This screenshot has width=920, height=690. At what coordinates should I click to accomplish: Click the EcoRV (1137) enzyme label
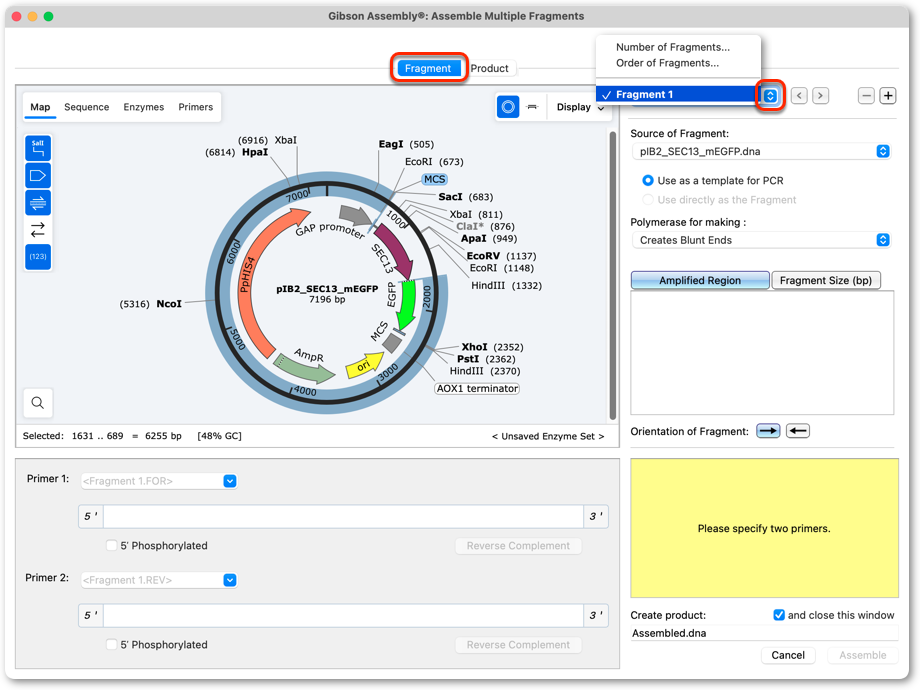click(x=501, y=256)
